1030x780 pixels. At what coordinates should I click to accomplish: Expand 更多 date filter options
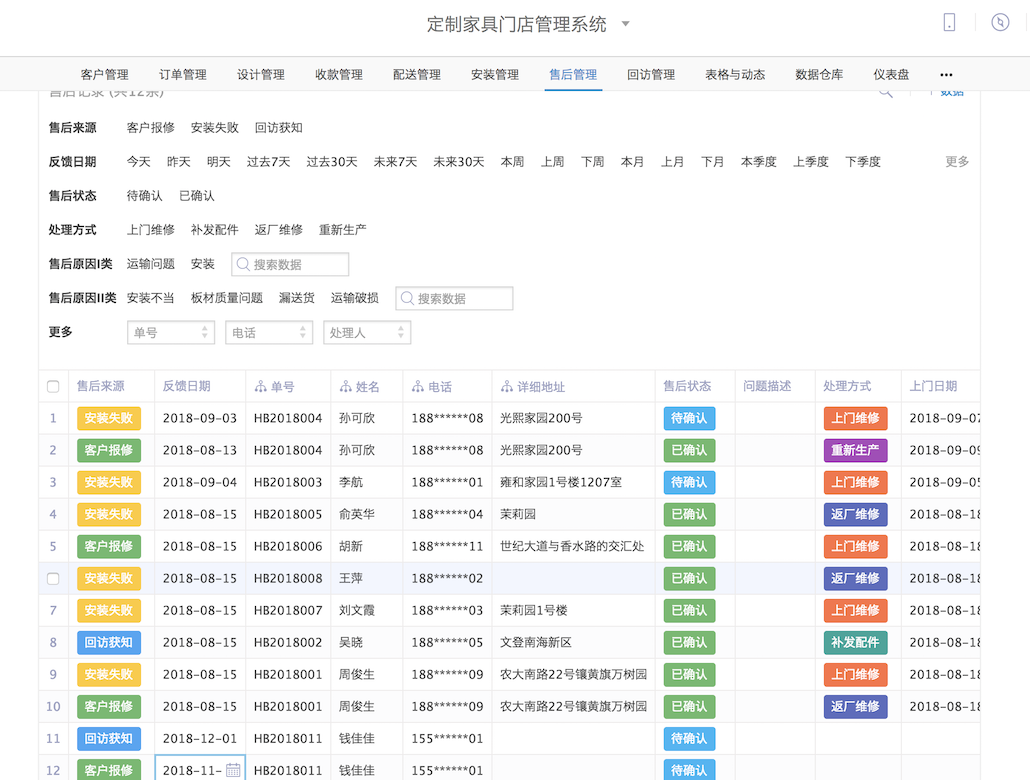pos(956,162)
